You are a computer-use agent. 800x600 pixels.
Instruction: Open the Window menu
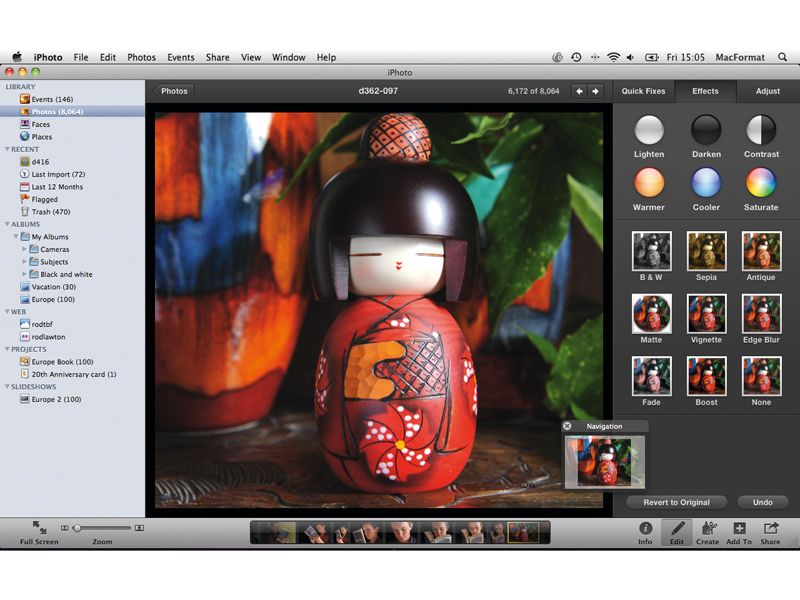point(288,57)
